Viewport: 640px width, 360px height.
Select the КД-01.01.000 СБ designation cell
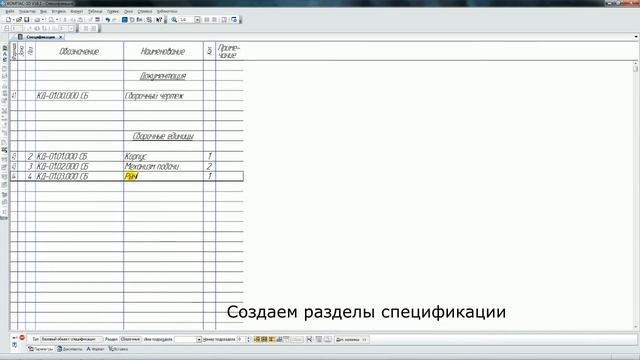[x=80, y=156]
